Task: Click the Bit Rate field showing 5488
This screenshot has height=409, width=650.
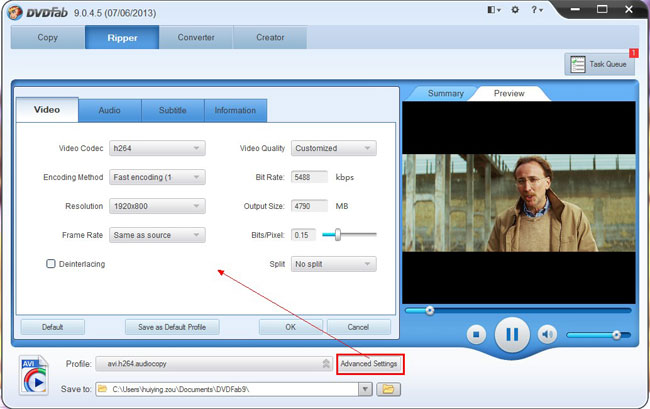Action: tap(309, 177)
